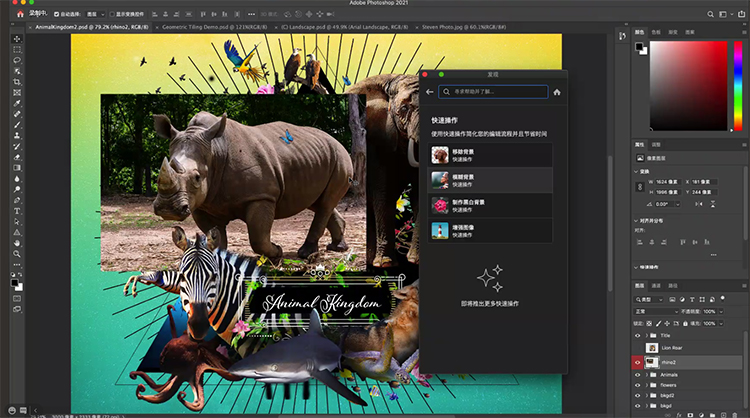This screenshot has height=418, width=750.
Task: Switch to AnimalKingdom2.psd document tab
Action: 91,27
